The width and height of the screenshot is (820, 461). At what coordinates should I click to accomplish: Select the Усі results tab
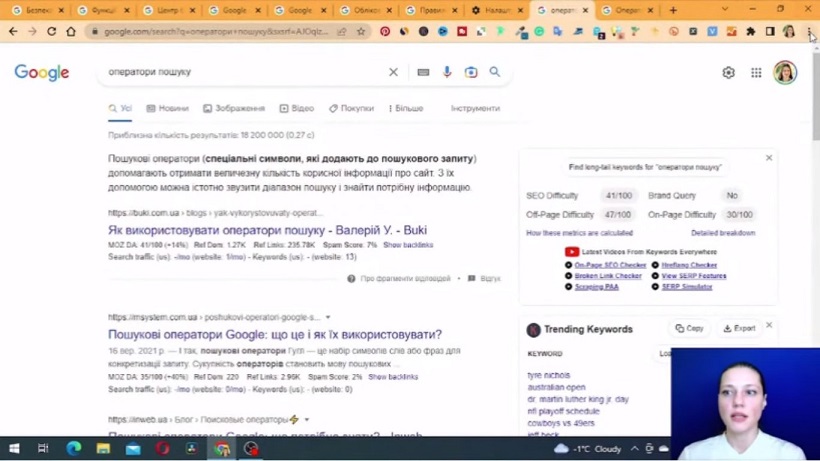(120, 108)
